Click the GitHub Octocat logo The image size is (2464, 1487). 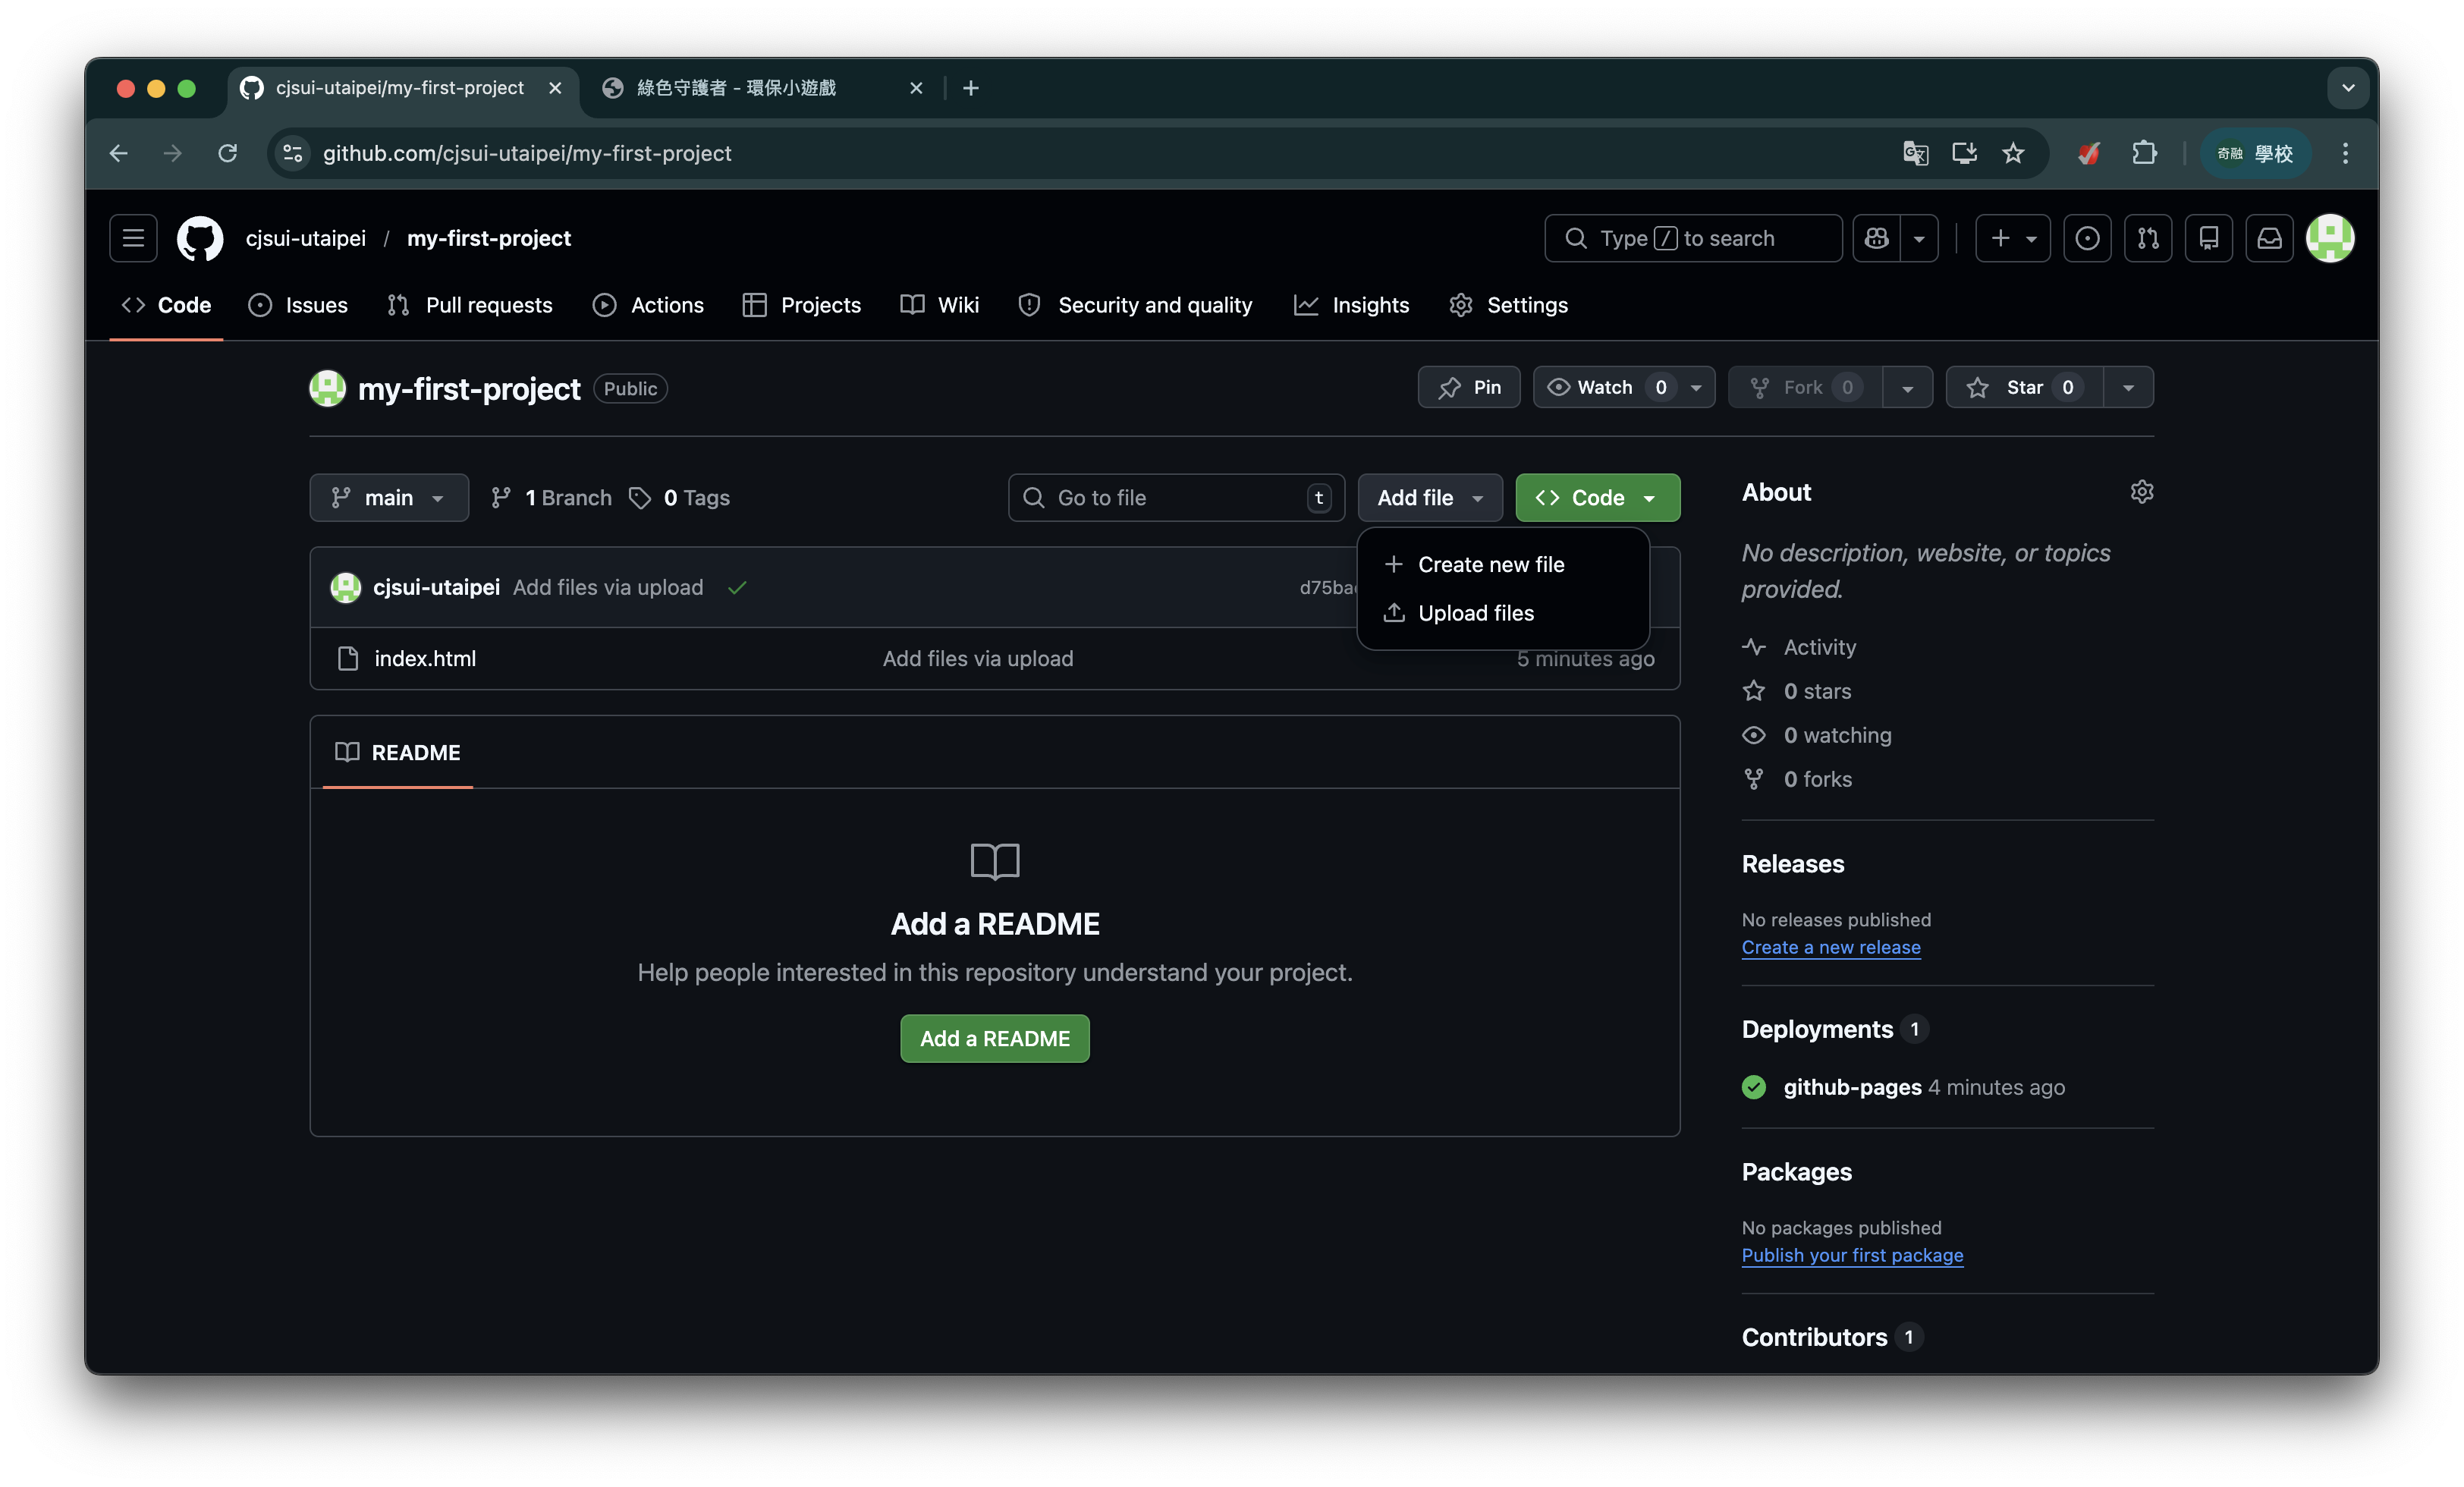(200, 238)
